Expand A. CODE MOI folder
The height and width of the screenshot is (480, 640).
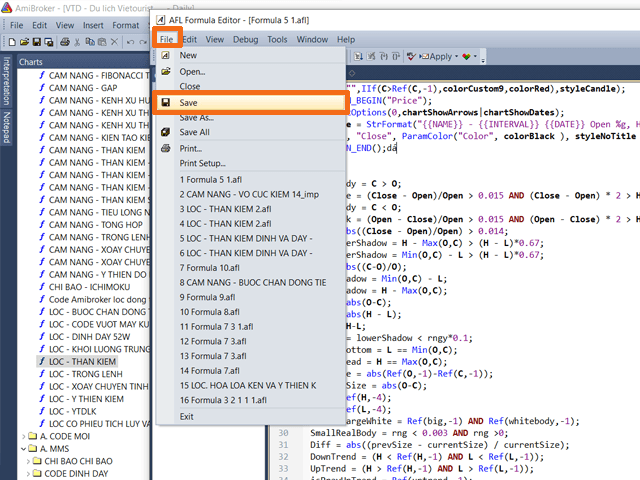(x=23, y=436)
